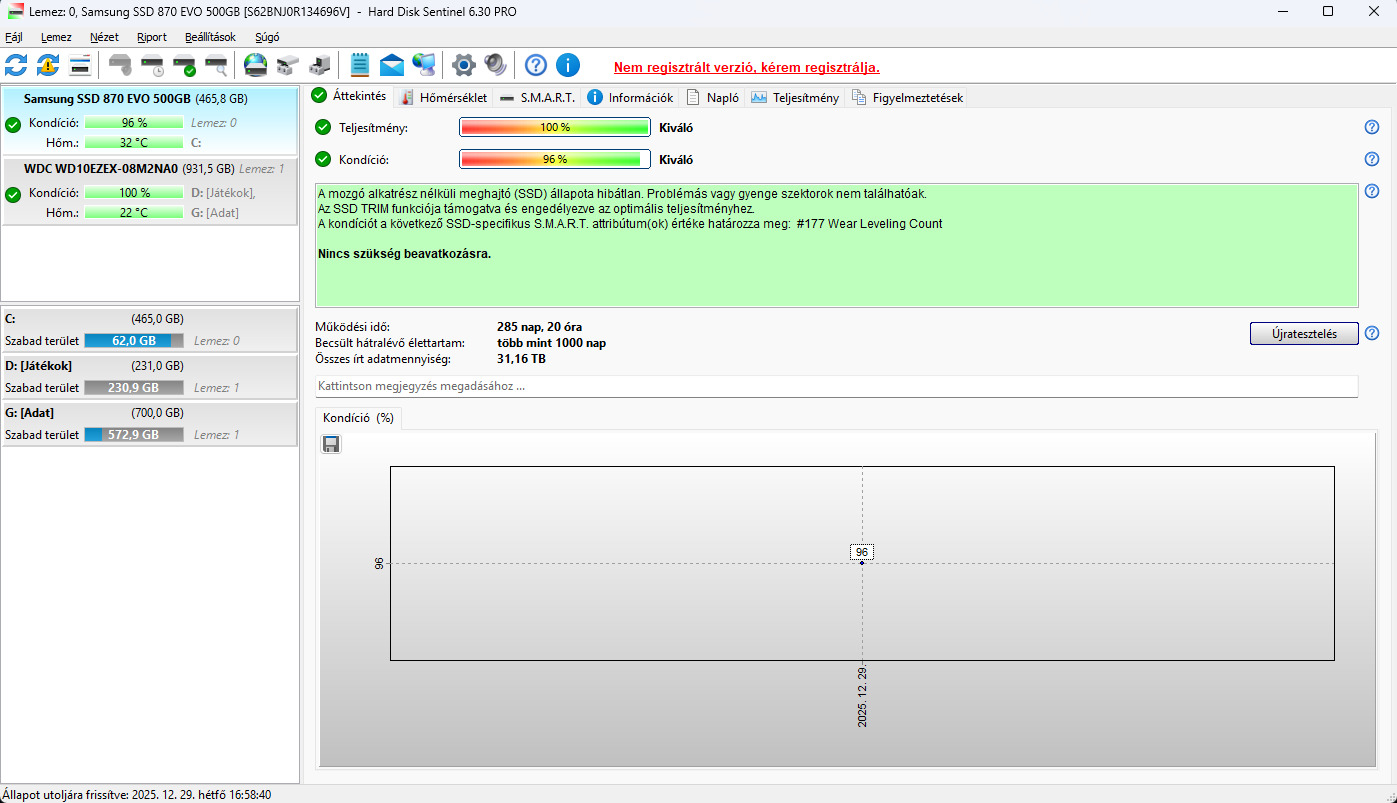Click the second gray drive-enclosure icon before notepad

(320, 66)
